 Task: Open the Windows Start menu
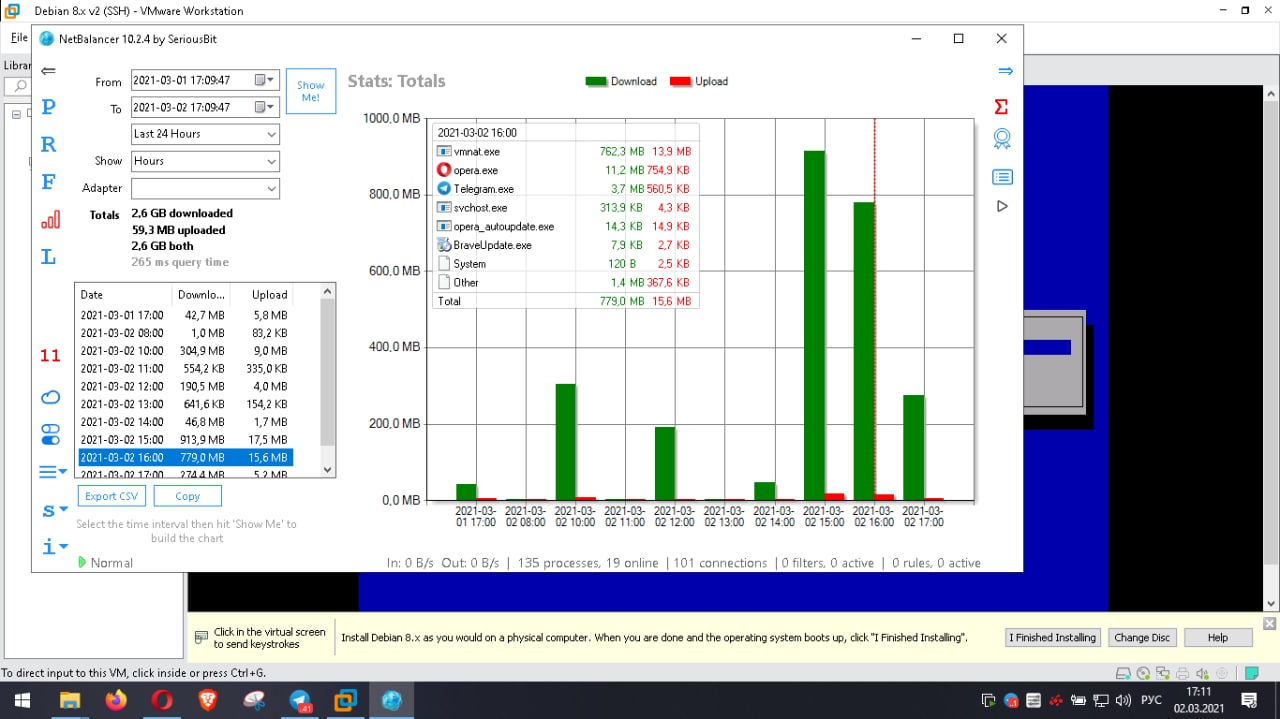[21, 700]
